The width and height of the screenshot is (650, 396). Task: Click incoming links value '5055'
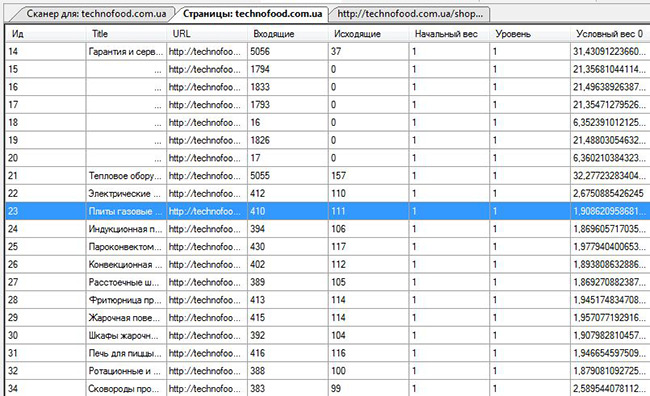coord(288,176)
